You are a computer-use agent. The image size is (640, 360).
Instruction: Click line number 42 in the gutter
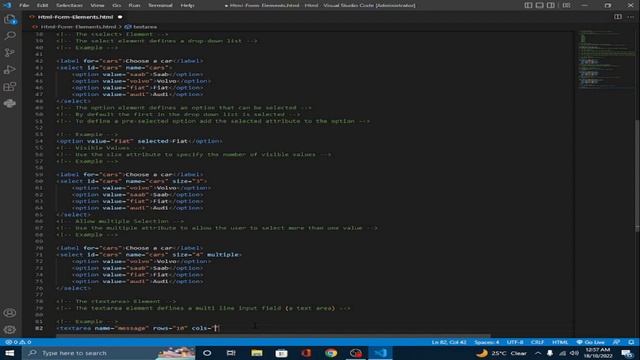point(39,61)
